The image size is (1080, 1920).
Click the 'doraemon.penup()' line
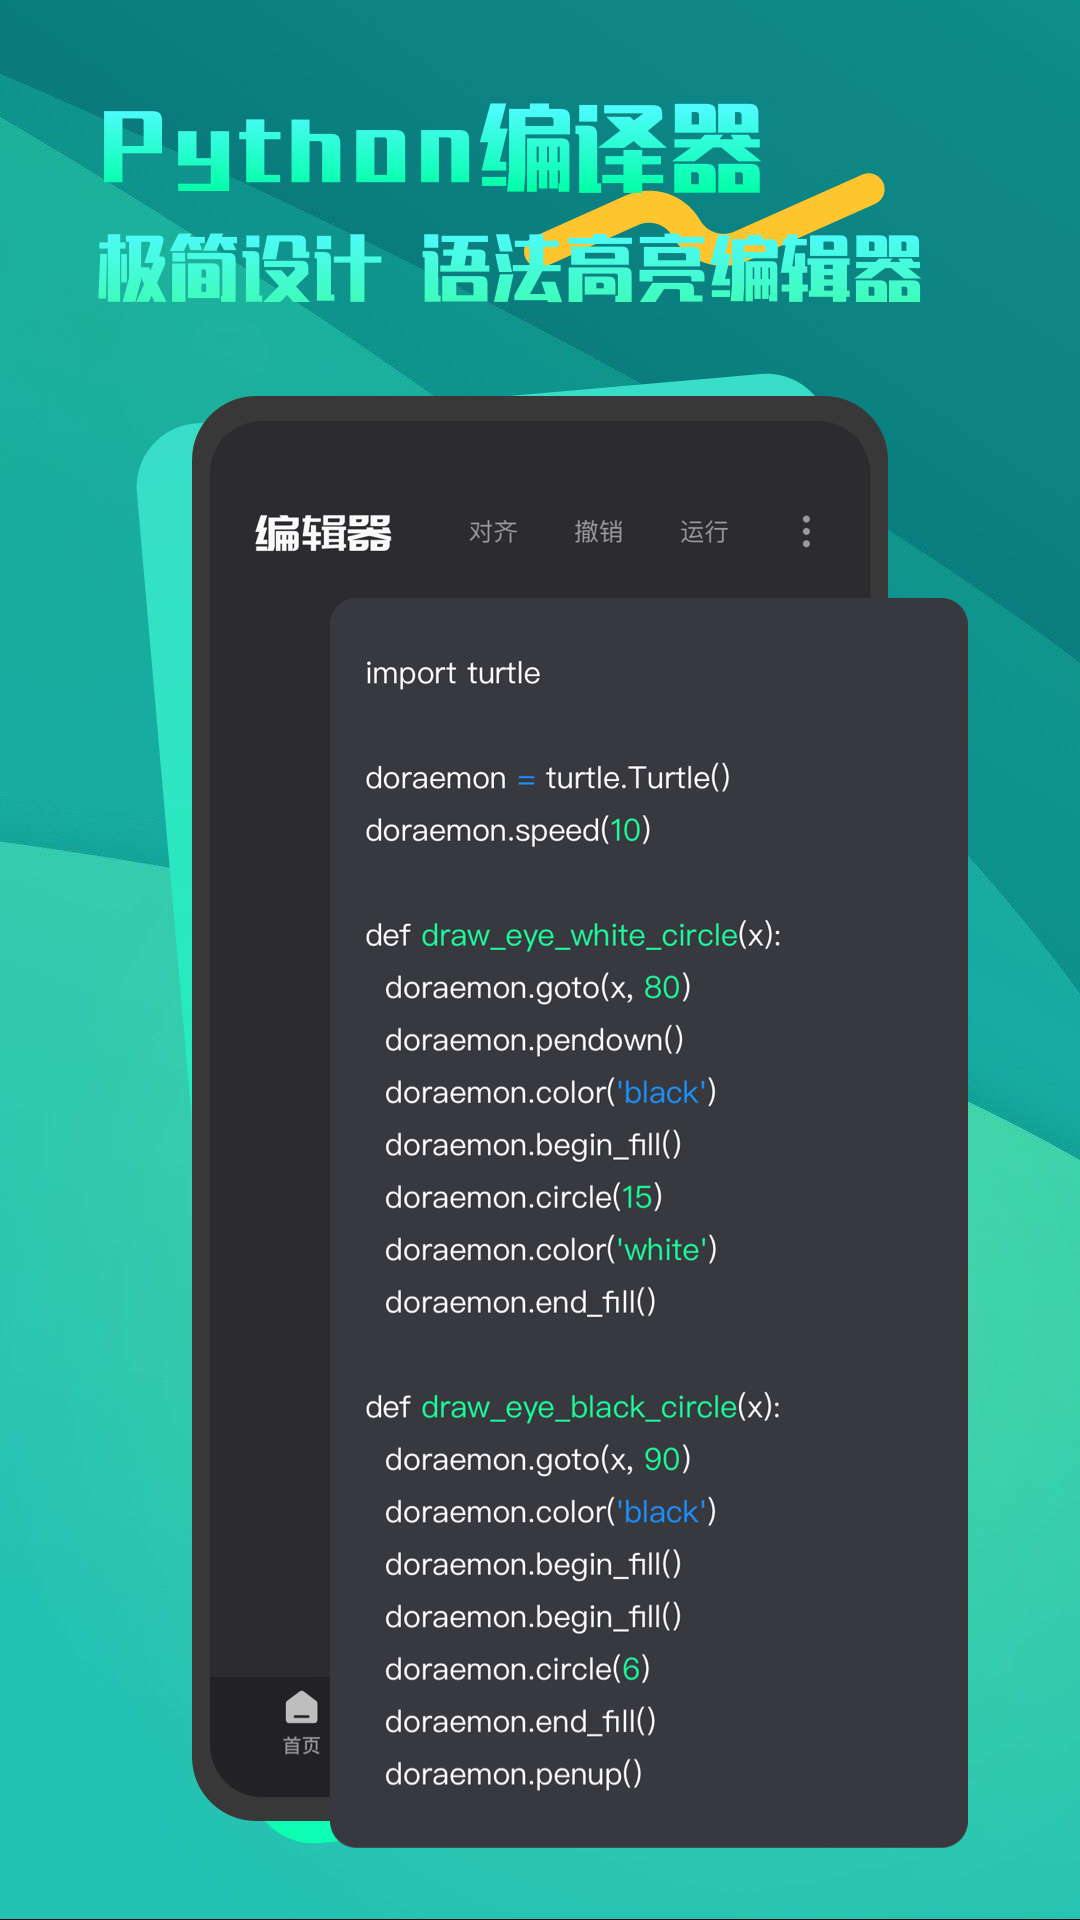[514, 1775]
